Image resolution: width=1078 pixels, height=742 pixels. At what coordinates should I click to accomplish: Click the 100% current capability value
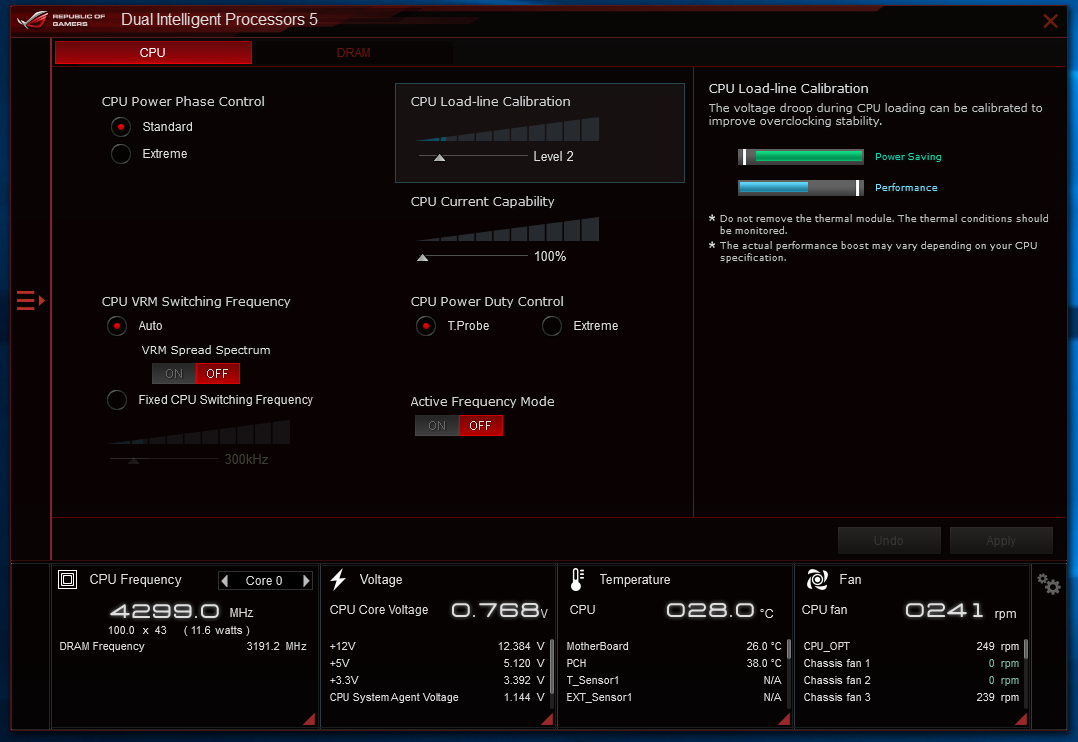coord(550,257)
